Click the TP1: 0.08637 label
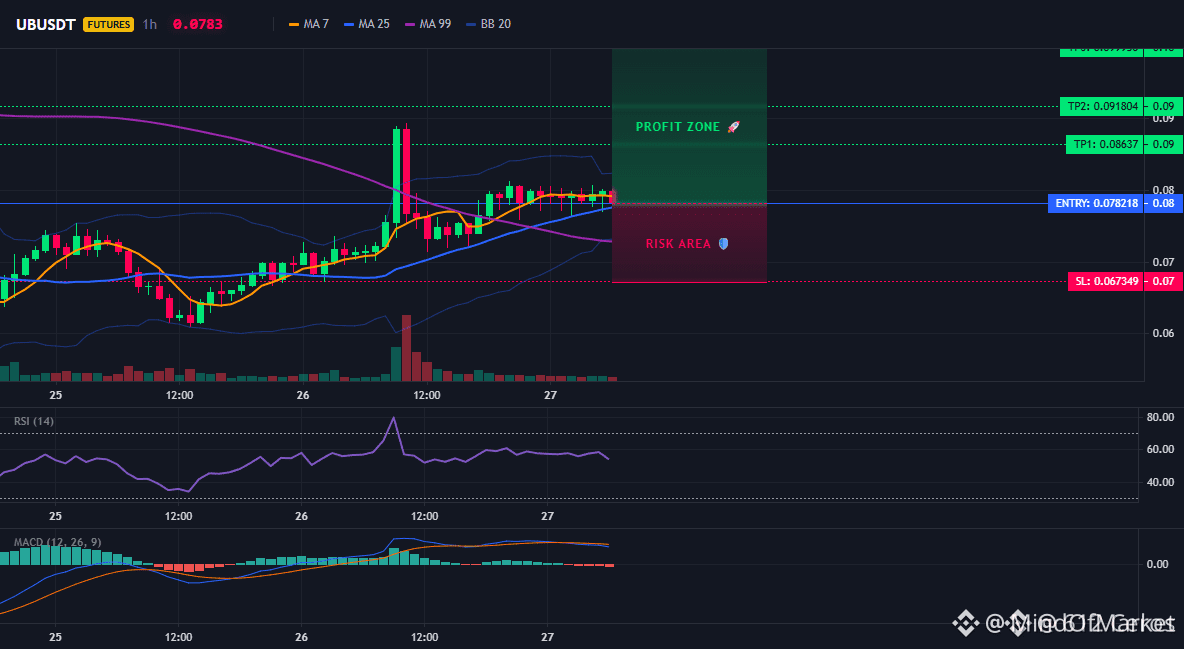This screenshot has width=1184, height=649. coord(1105,144)
